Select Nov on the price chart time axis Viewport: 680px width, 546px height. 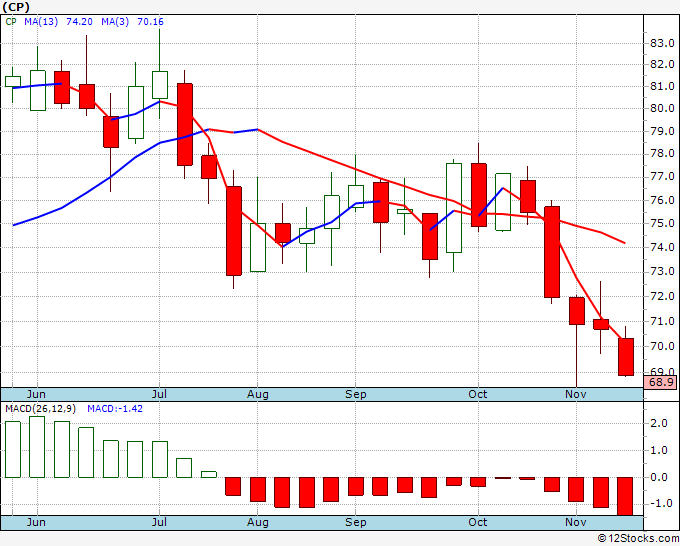(x=576, y=394)
